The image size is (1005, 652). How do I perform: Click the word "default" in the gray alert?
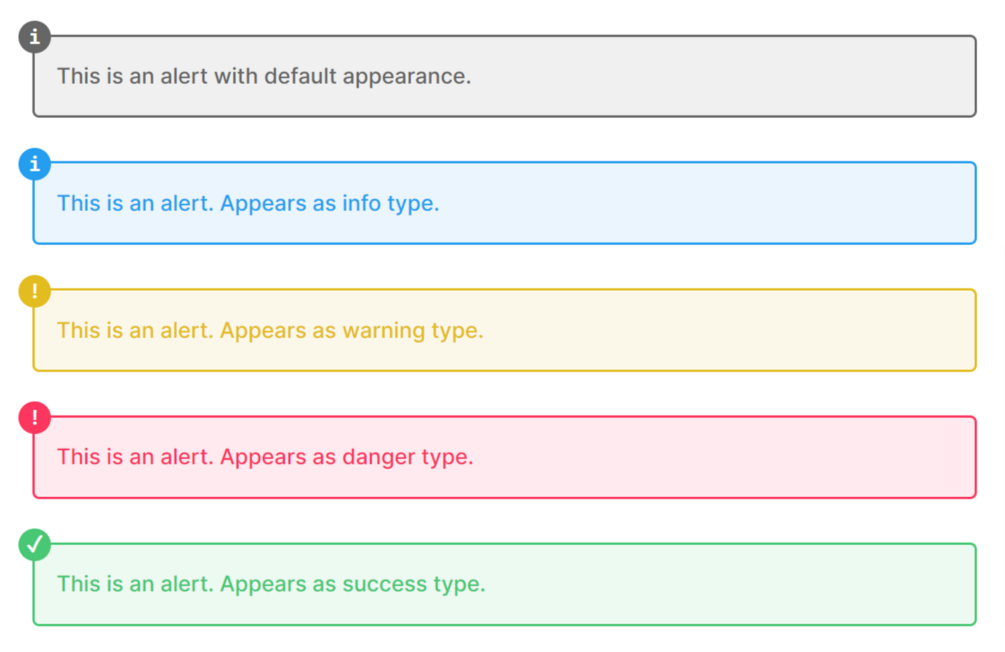click(300, 76)
